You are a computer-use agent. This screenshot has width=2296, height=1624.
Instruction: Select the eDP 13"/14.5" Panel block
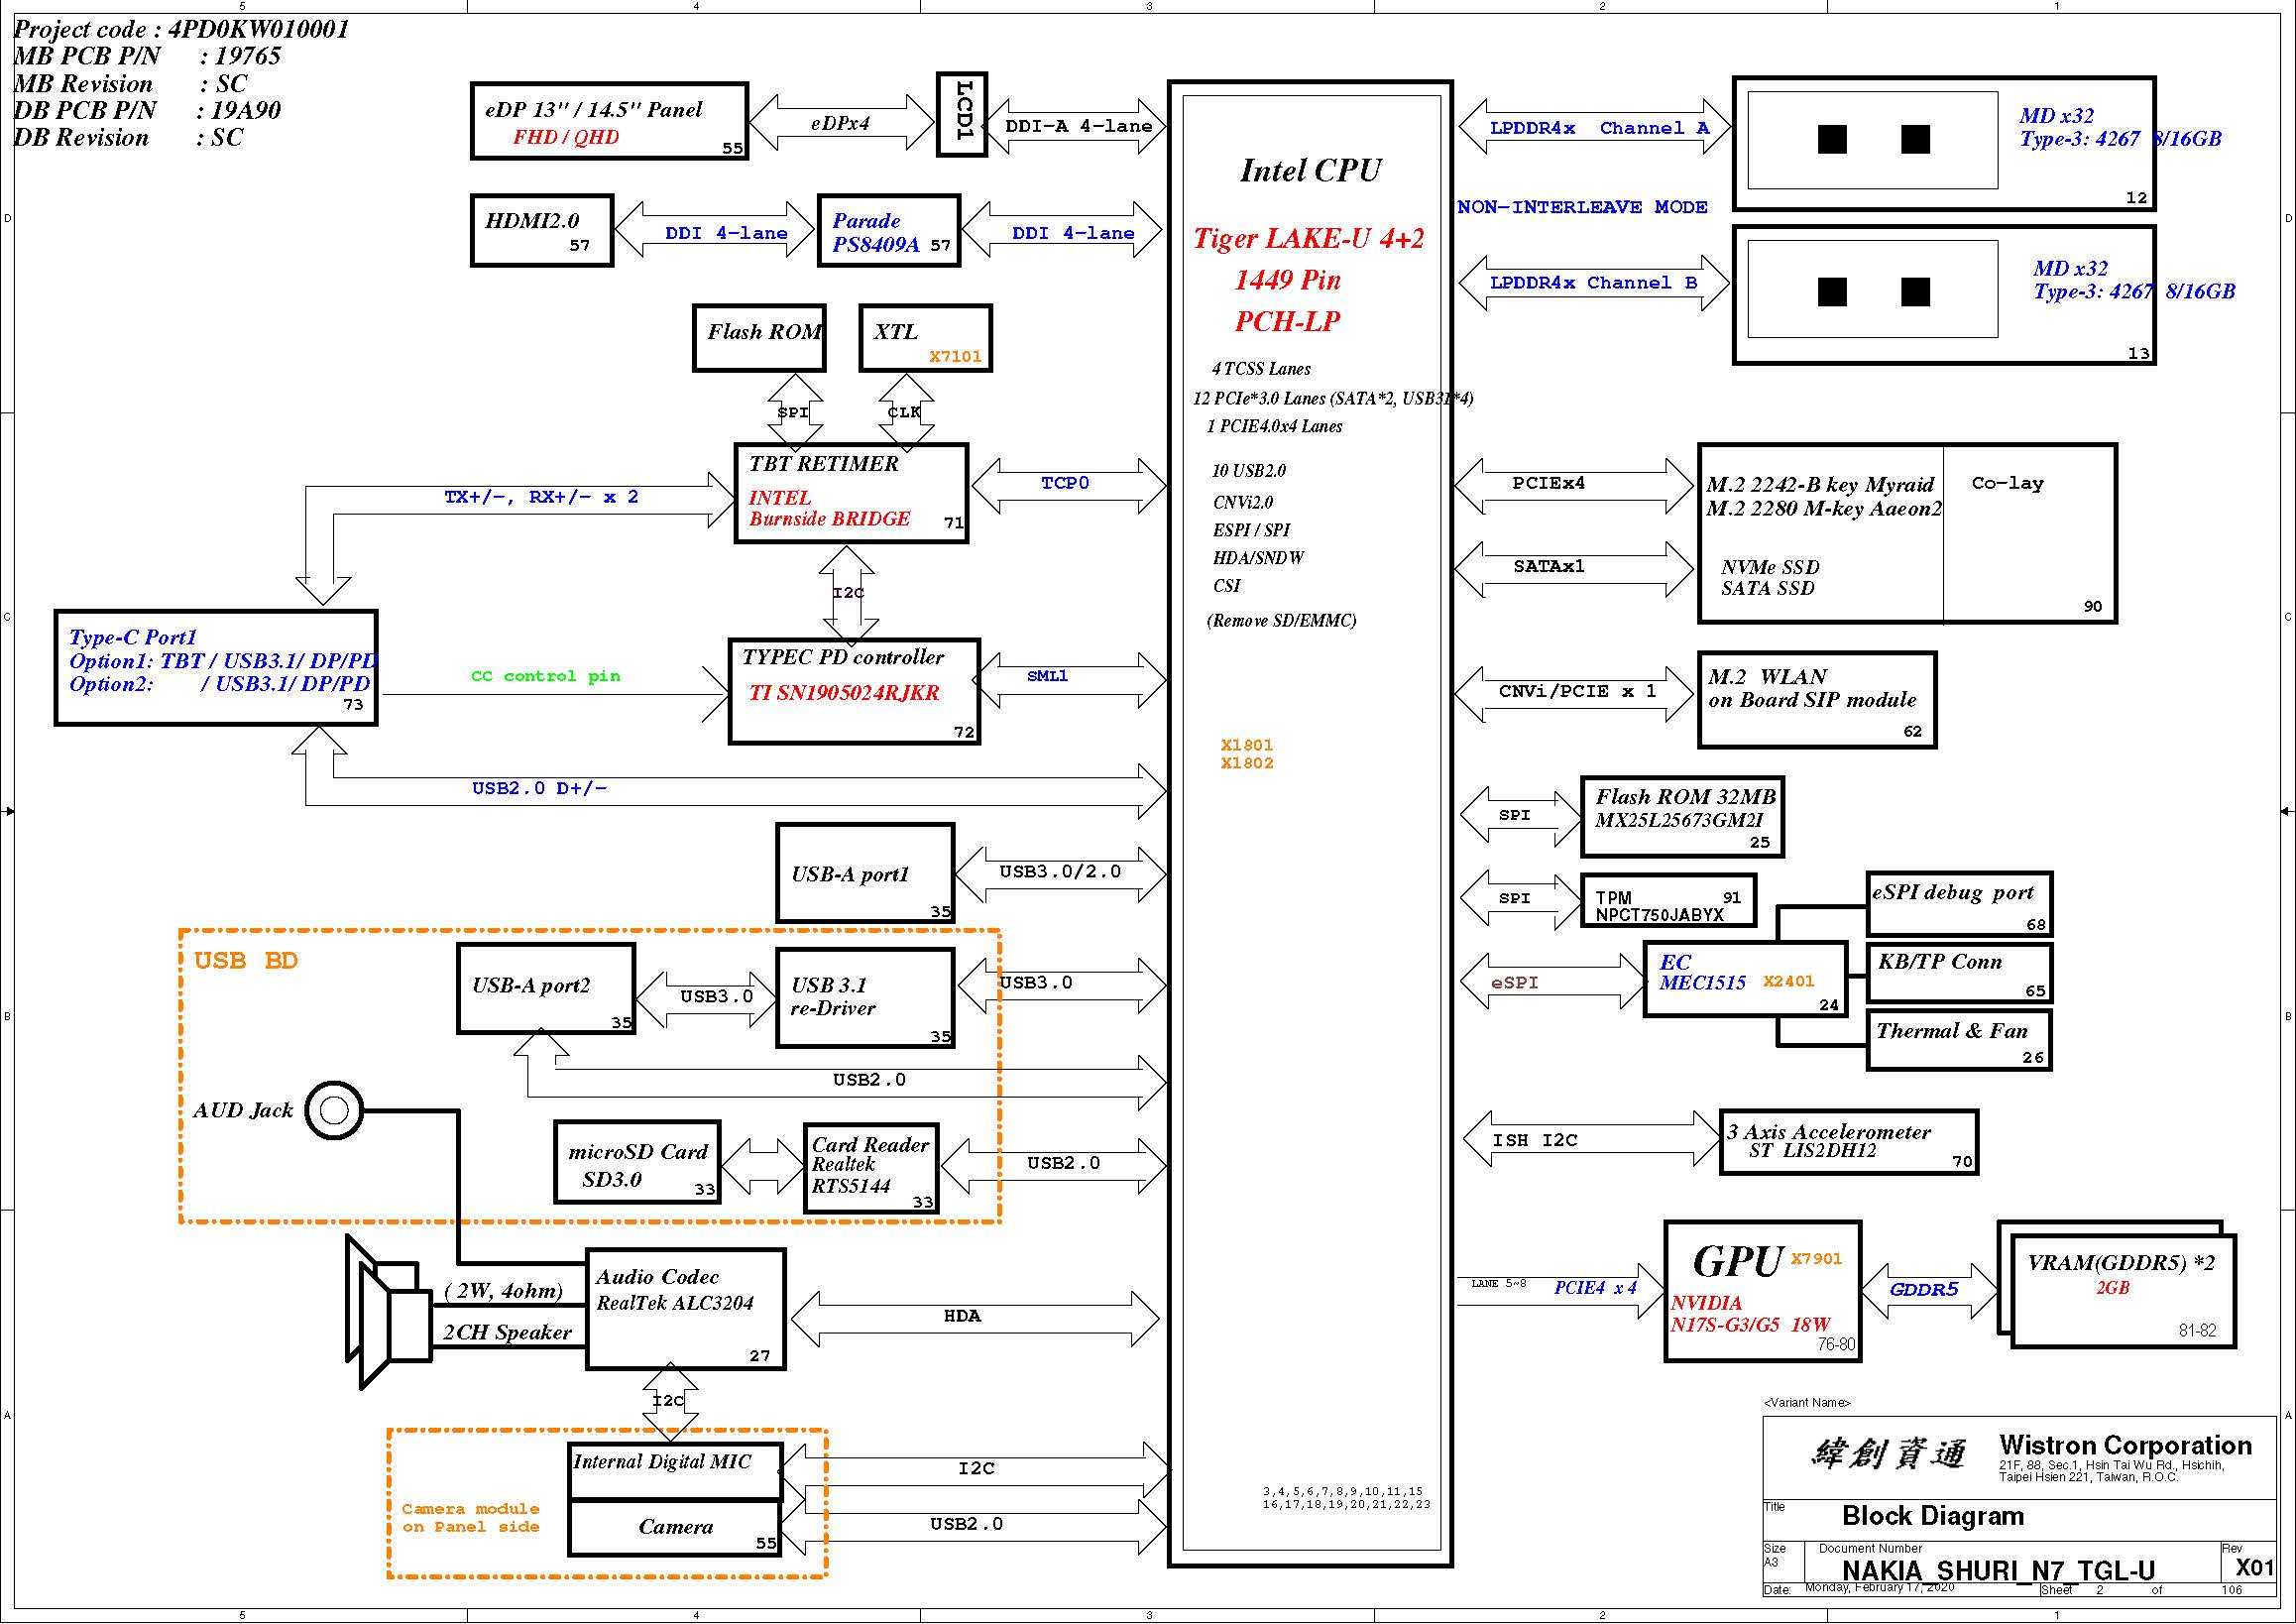pos(610,121)
